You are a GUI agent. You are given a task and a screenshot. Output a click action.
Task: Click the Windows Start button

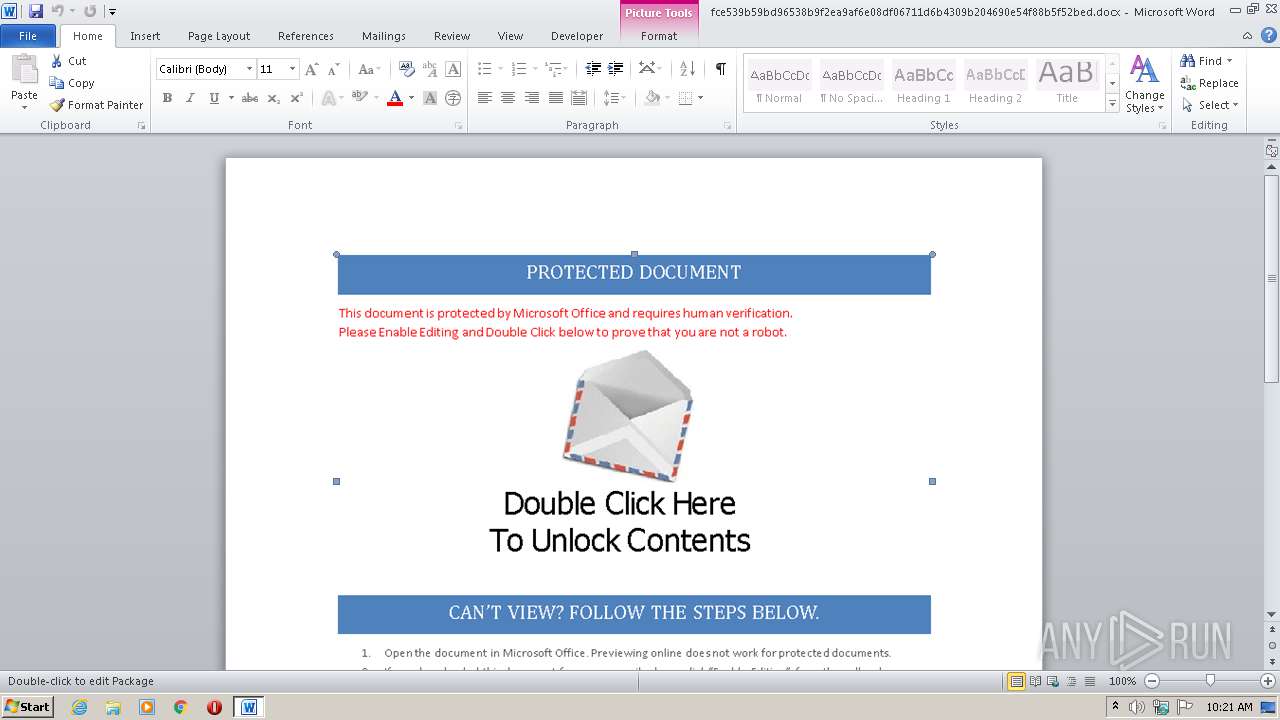(28, 707)
